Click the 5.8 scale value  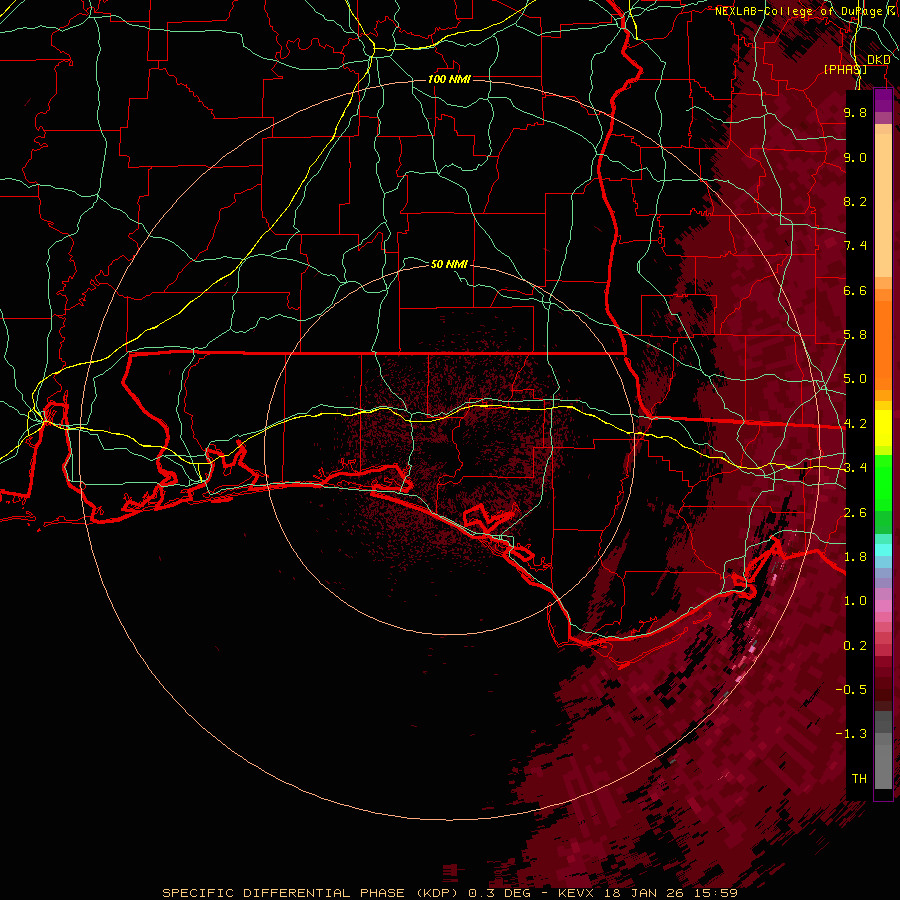tap(855, 335)
